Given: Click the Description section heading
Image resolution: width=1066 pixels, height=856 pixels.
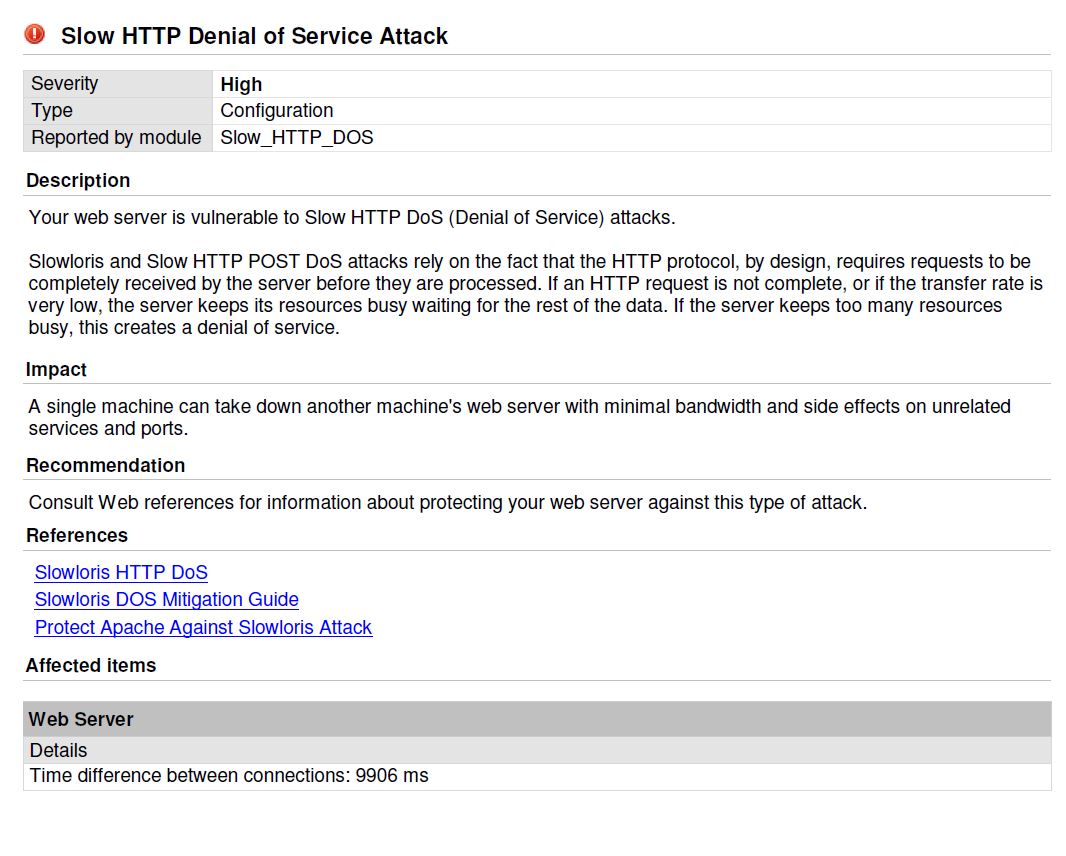Looking at the screenshot, I should click(x=78, y=180).
